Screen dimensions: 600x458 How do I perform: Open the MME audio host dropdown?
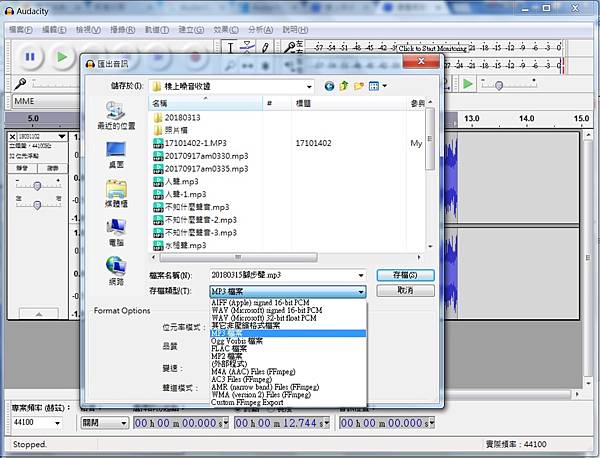point(46,101)
